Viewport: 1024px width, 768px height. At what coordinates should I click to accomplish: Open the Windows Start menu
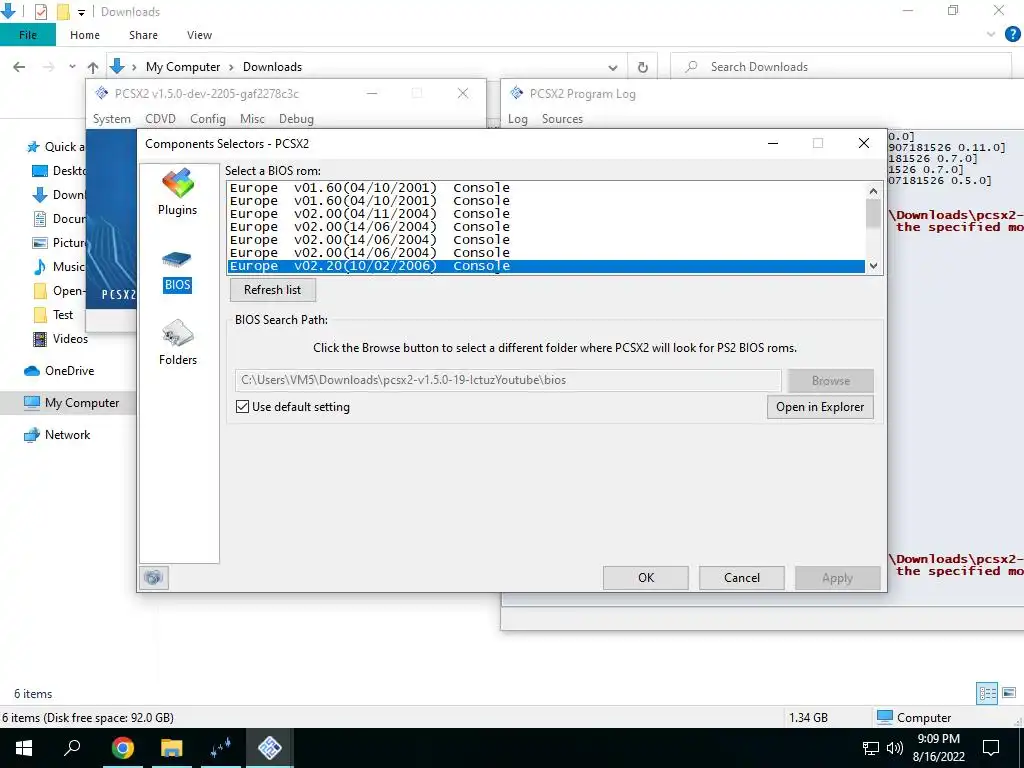(24, 747)
